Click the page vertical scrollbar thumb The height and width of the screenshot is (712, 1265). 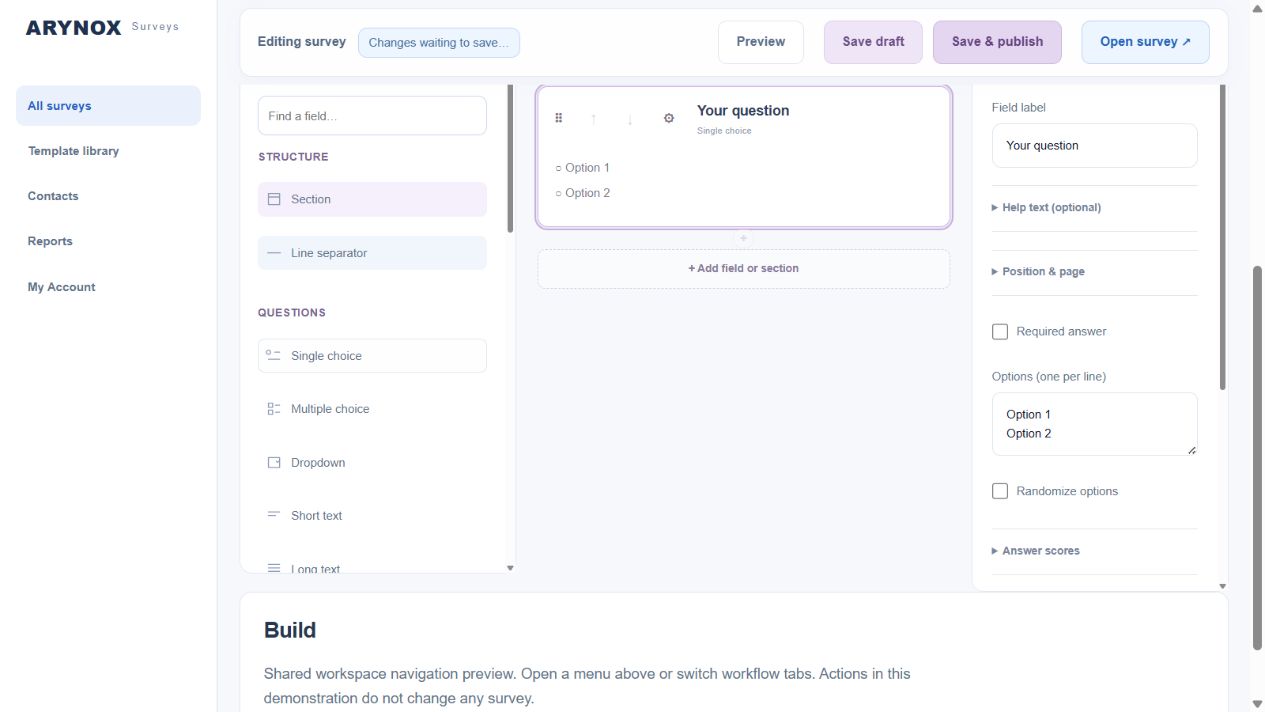click(1257, 458)
